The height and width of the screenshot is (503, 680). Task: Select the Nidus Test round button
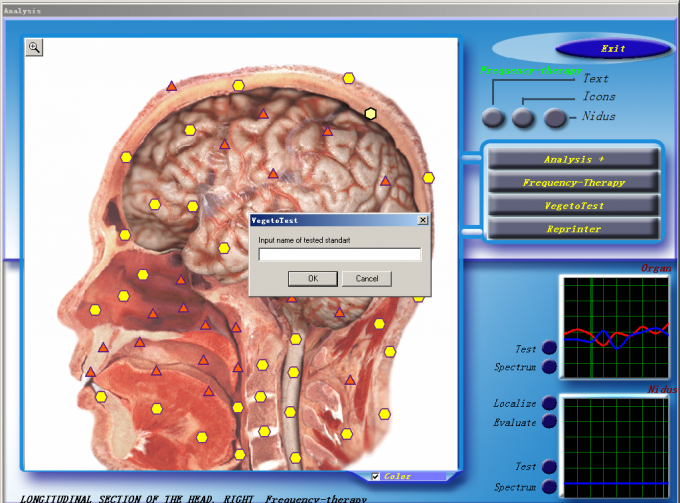click(549, 467)
